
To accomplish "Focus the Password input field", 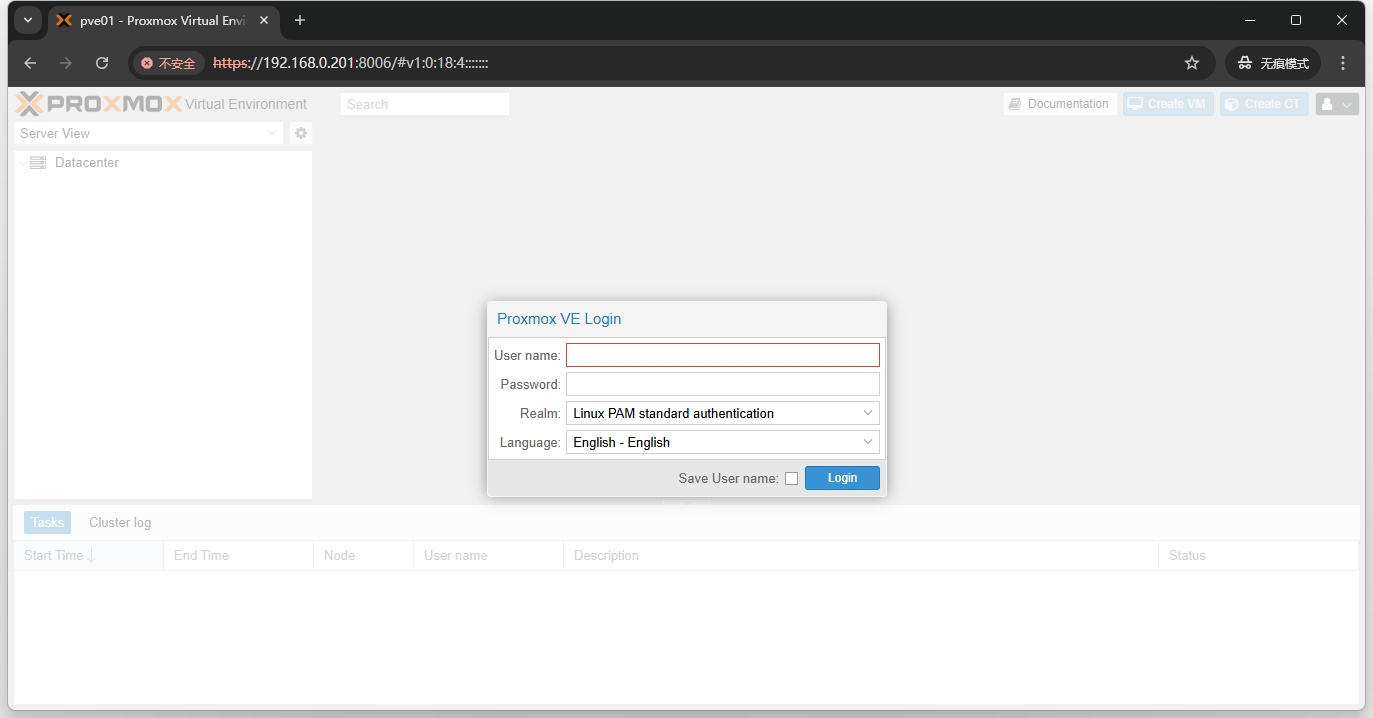I will tap(722, 384).
